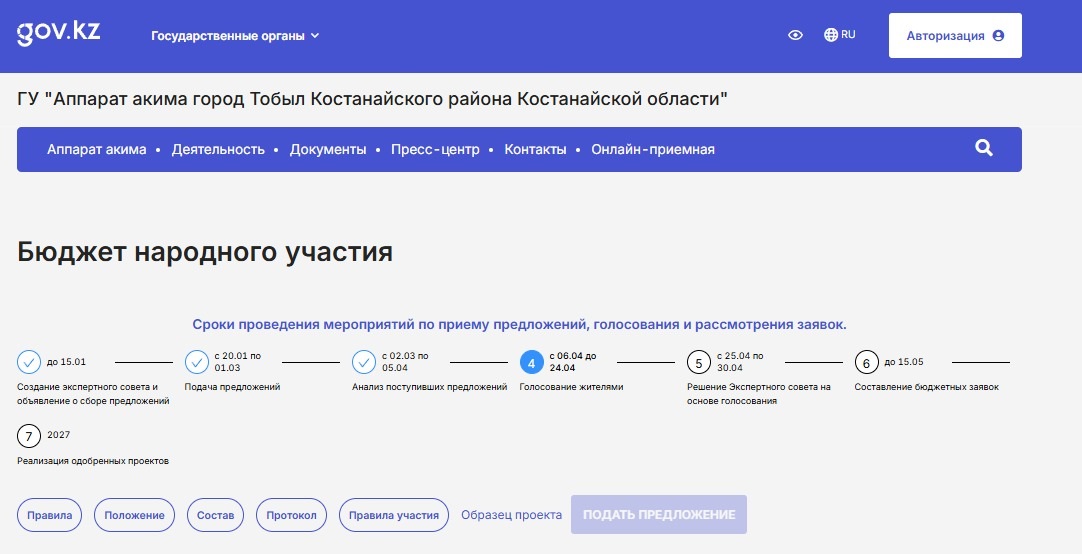Open the RU language selector
Viewport: 1082px width, 554px height.
coord(839,35)
